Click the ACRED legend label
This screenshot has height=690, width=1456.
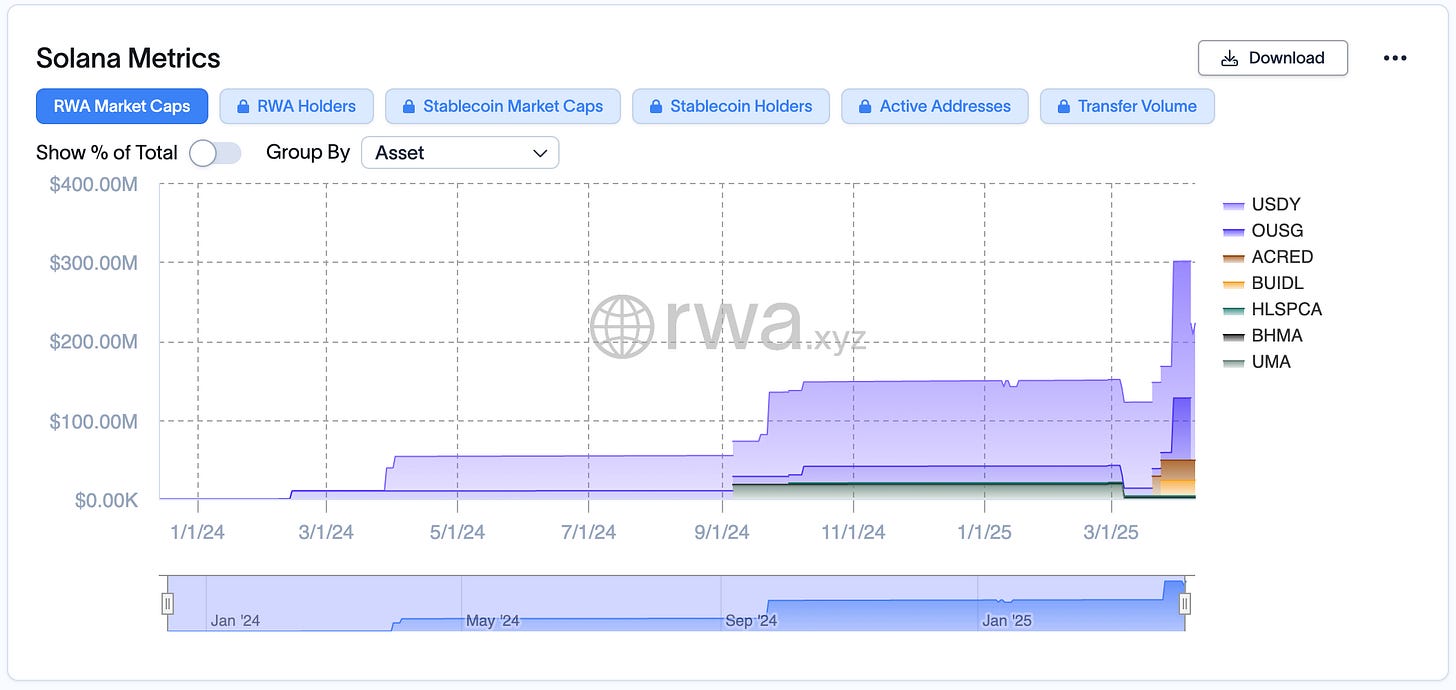click(x=1282, y=257)
